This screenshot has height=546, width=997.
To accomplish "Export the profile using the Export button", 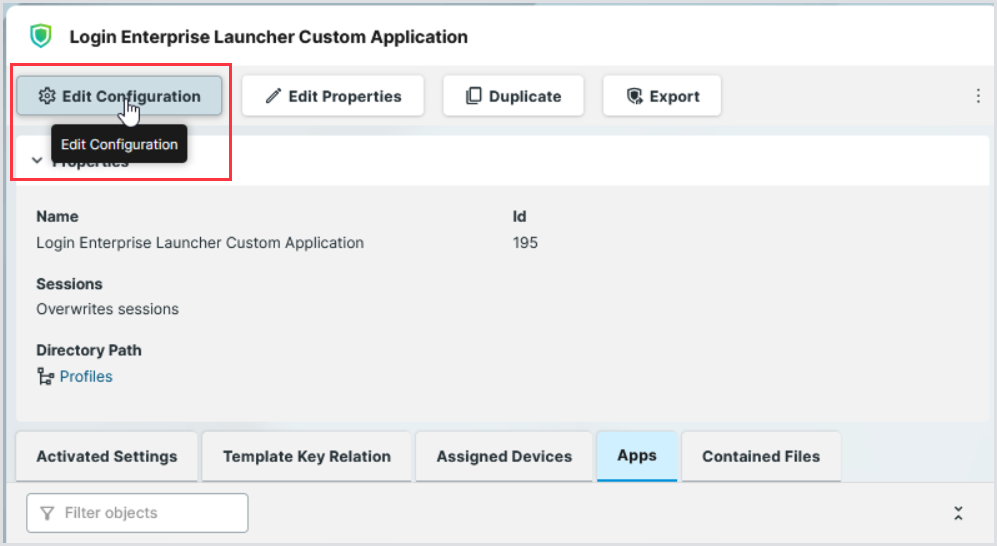I will click(662, 96).
